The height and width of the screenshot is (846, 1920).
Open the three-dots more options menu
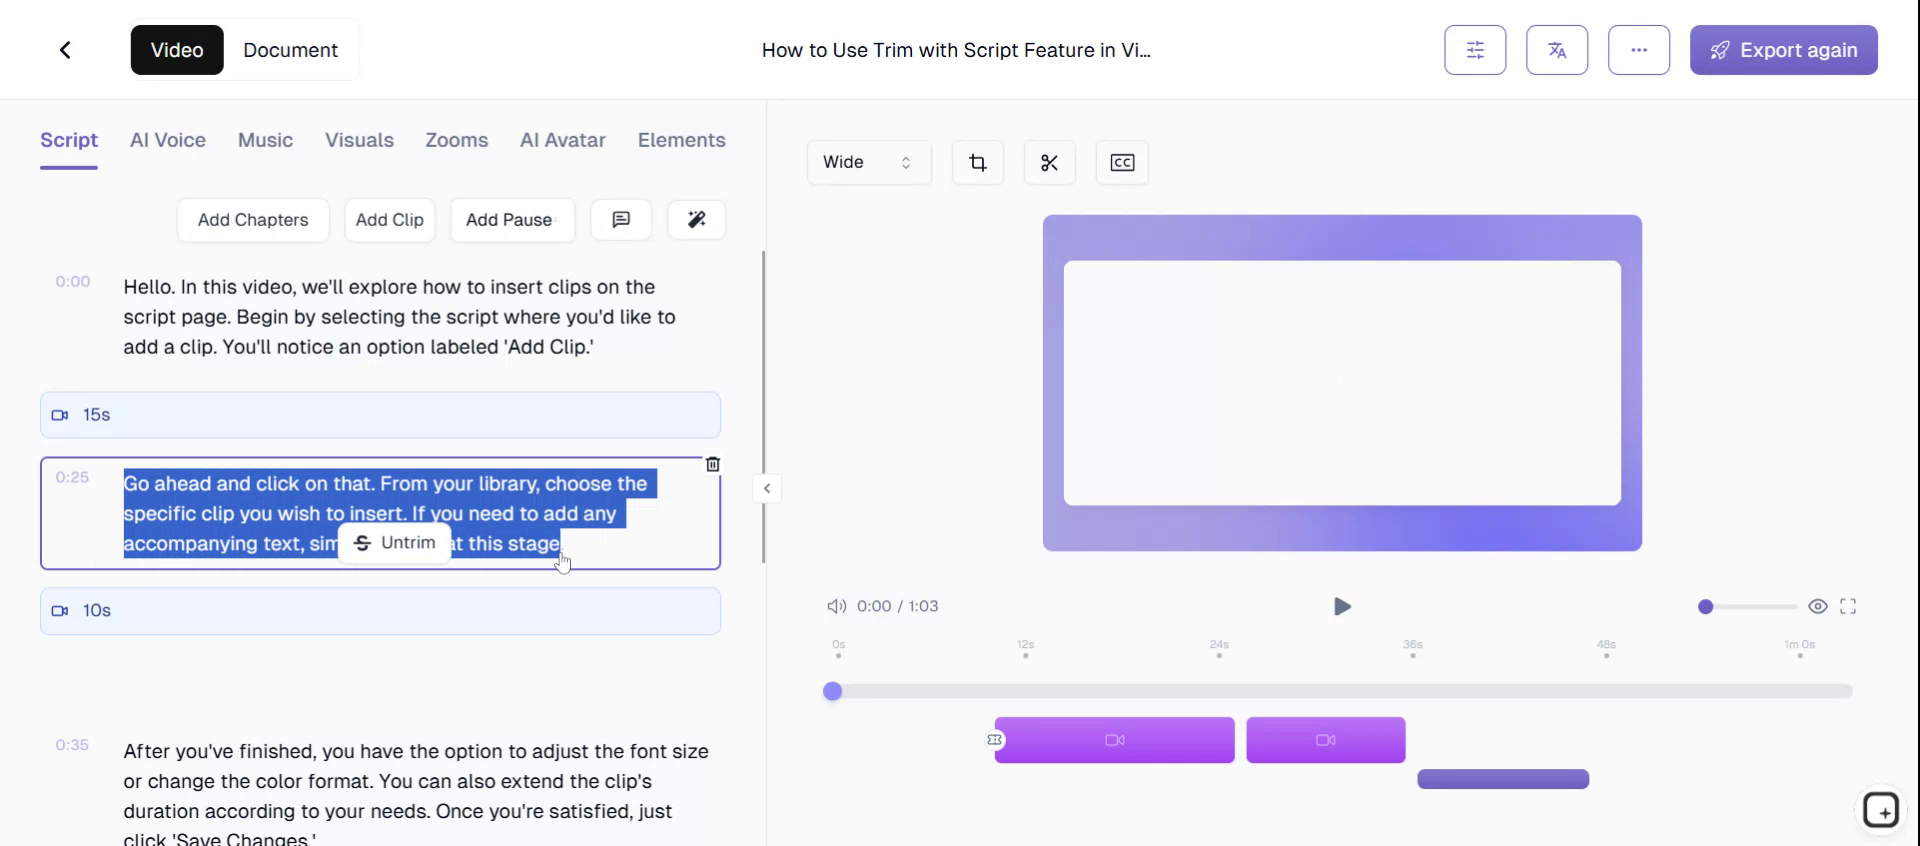tap(1639, 50)
